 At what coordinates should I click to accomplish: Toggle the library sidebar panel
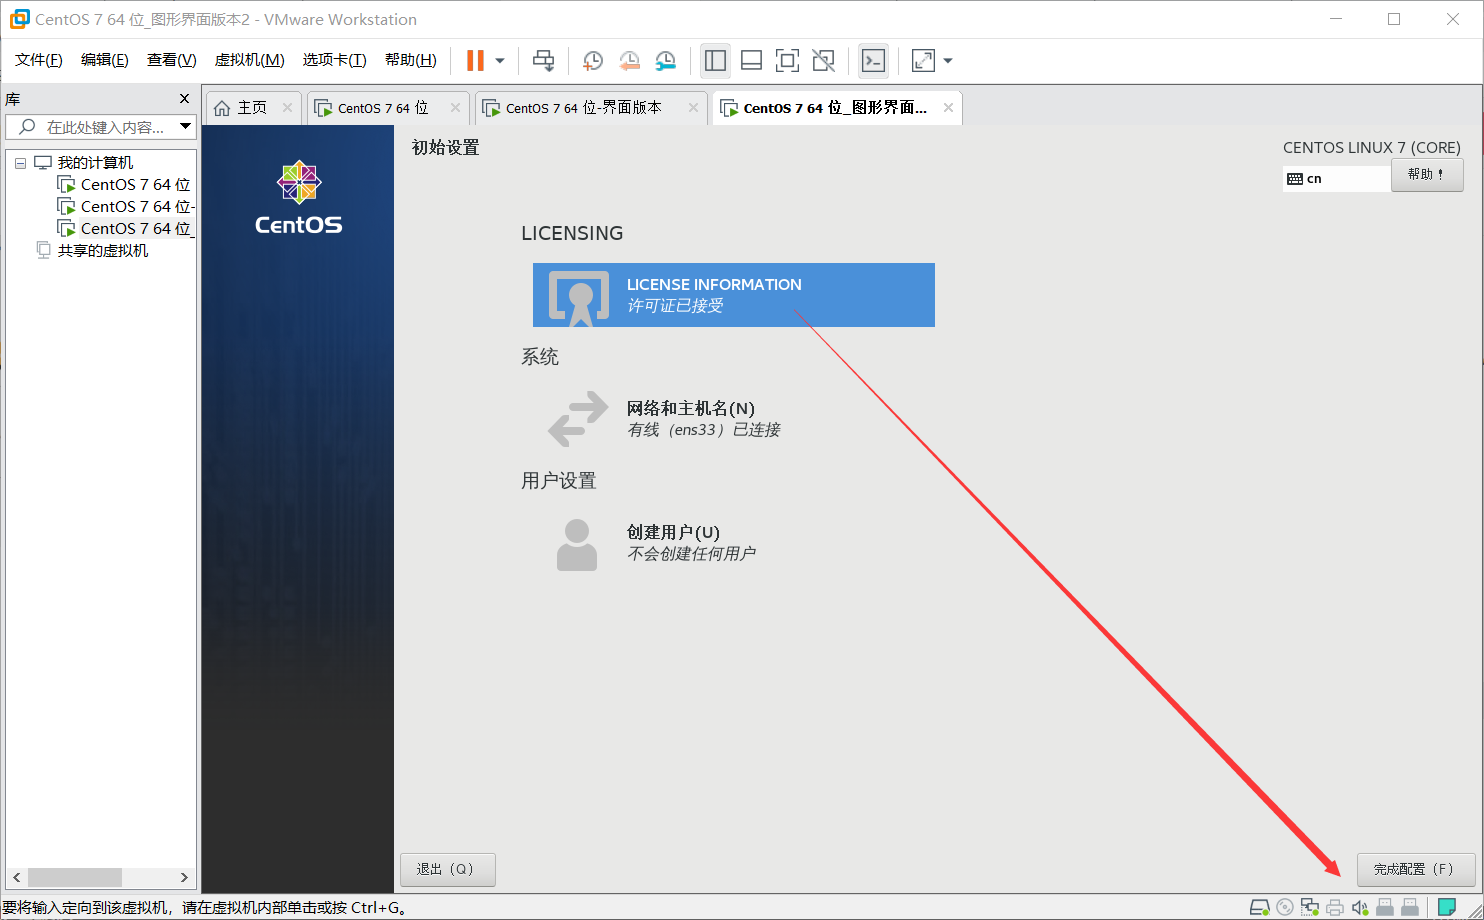(715, 60)
